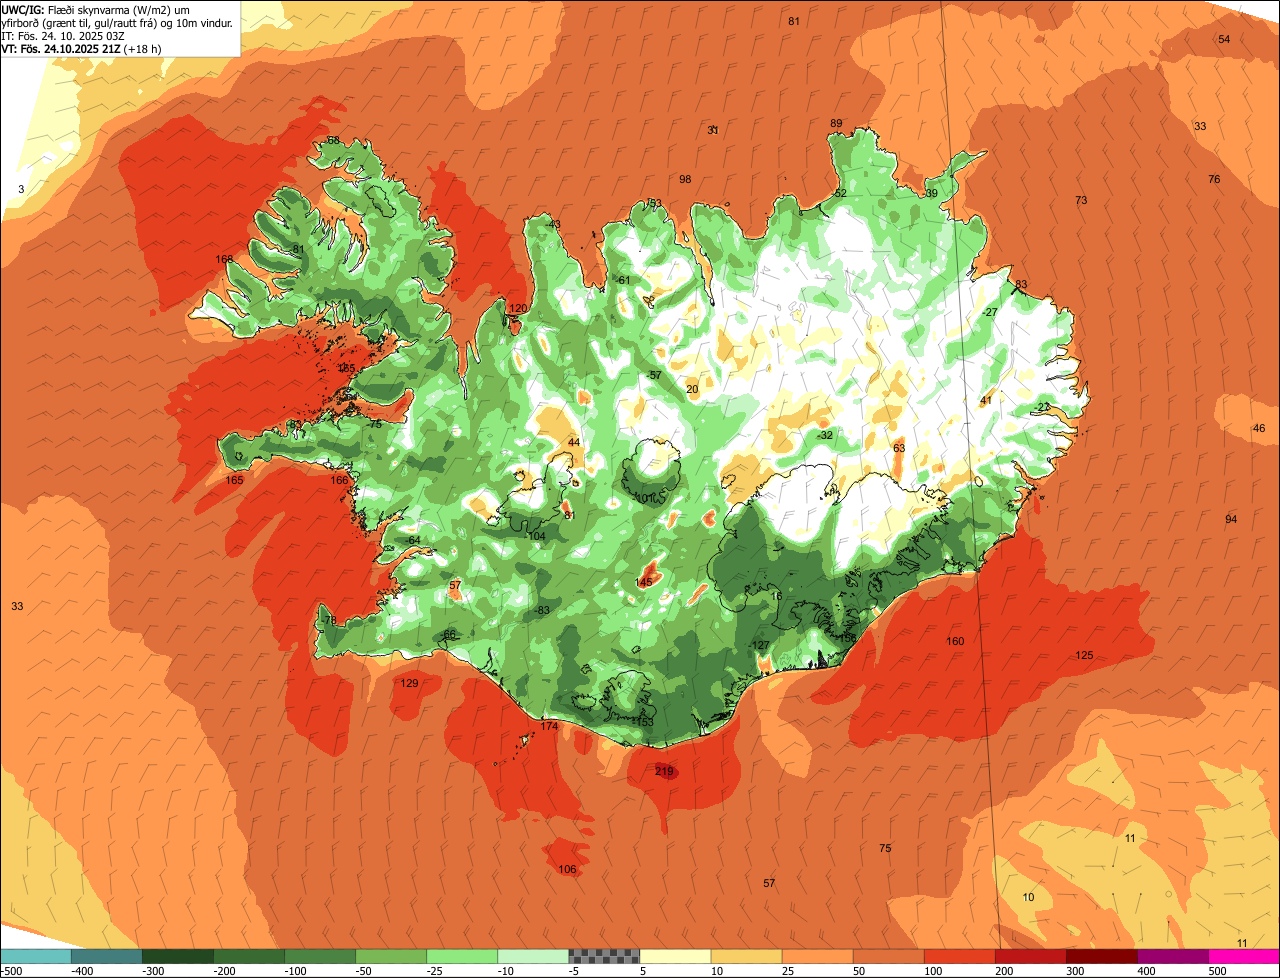Click the 145 value in the southern highlands
The image size is (1280, 978).
tap(644, 582)
